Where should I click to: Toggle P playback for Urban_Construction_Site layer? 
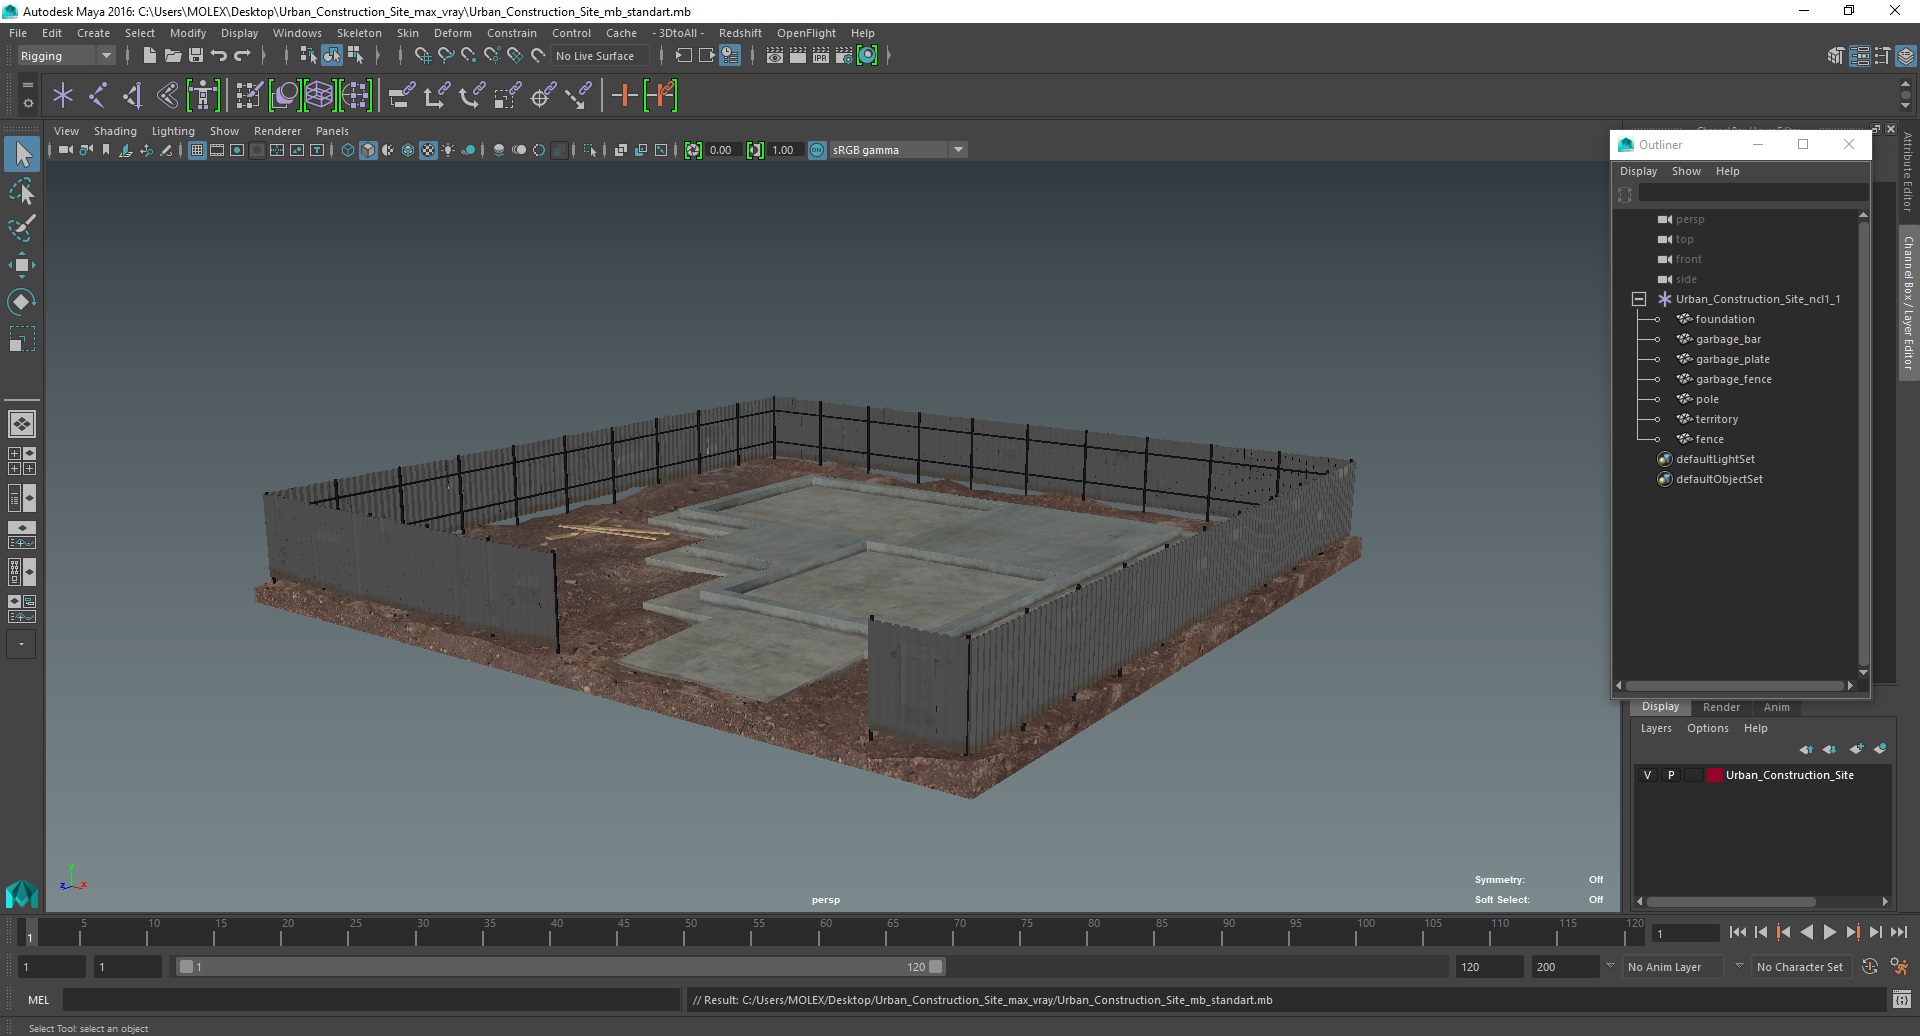[1671, 775]
